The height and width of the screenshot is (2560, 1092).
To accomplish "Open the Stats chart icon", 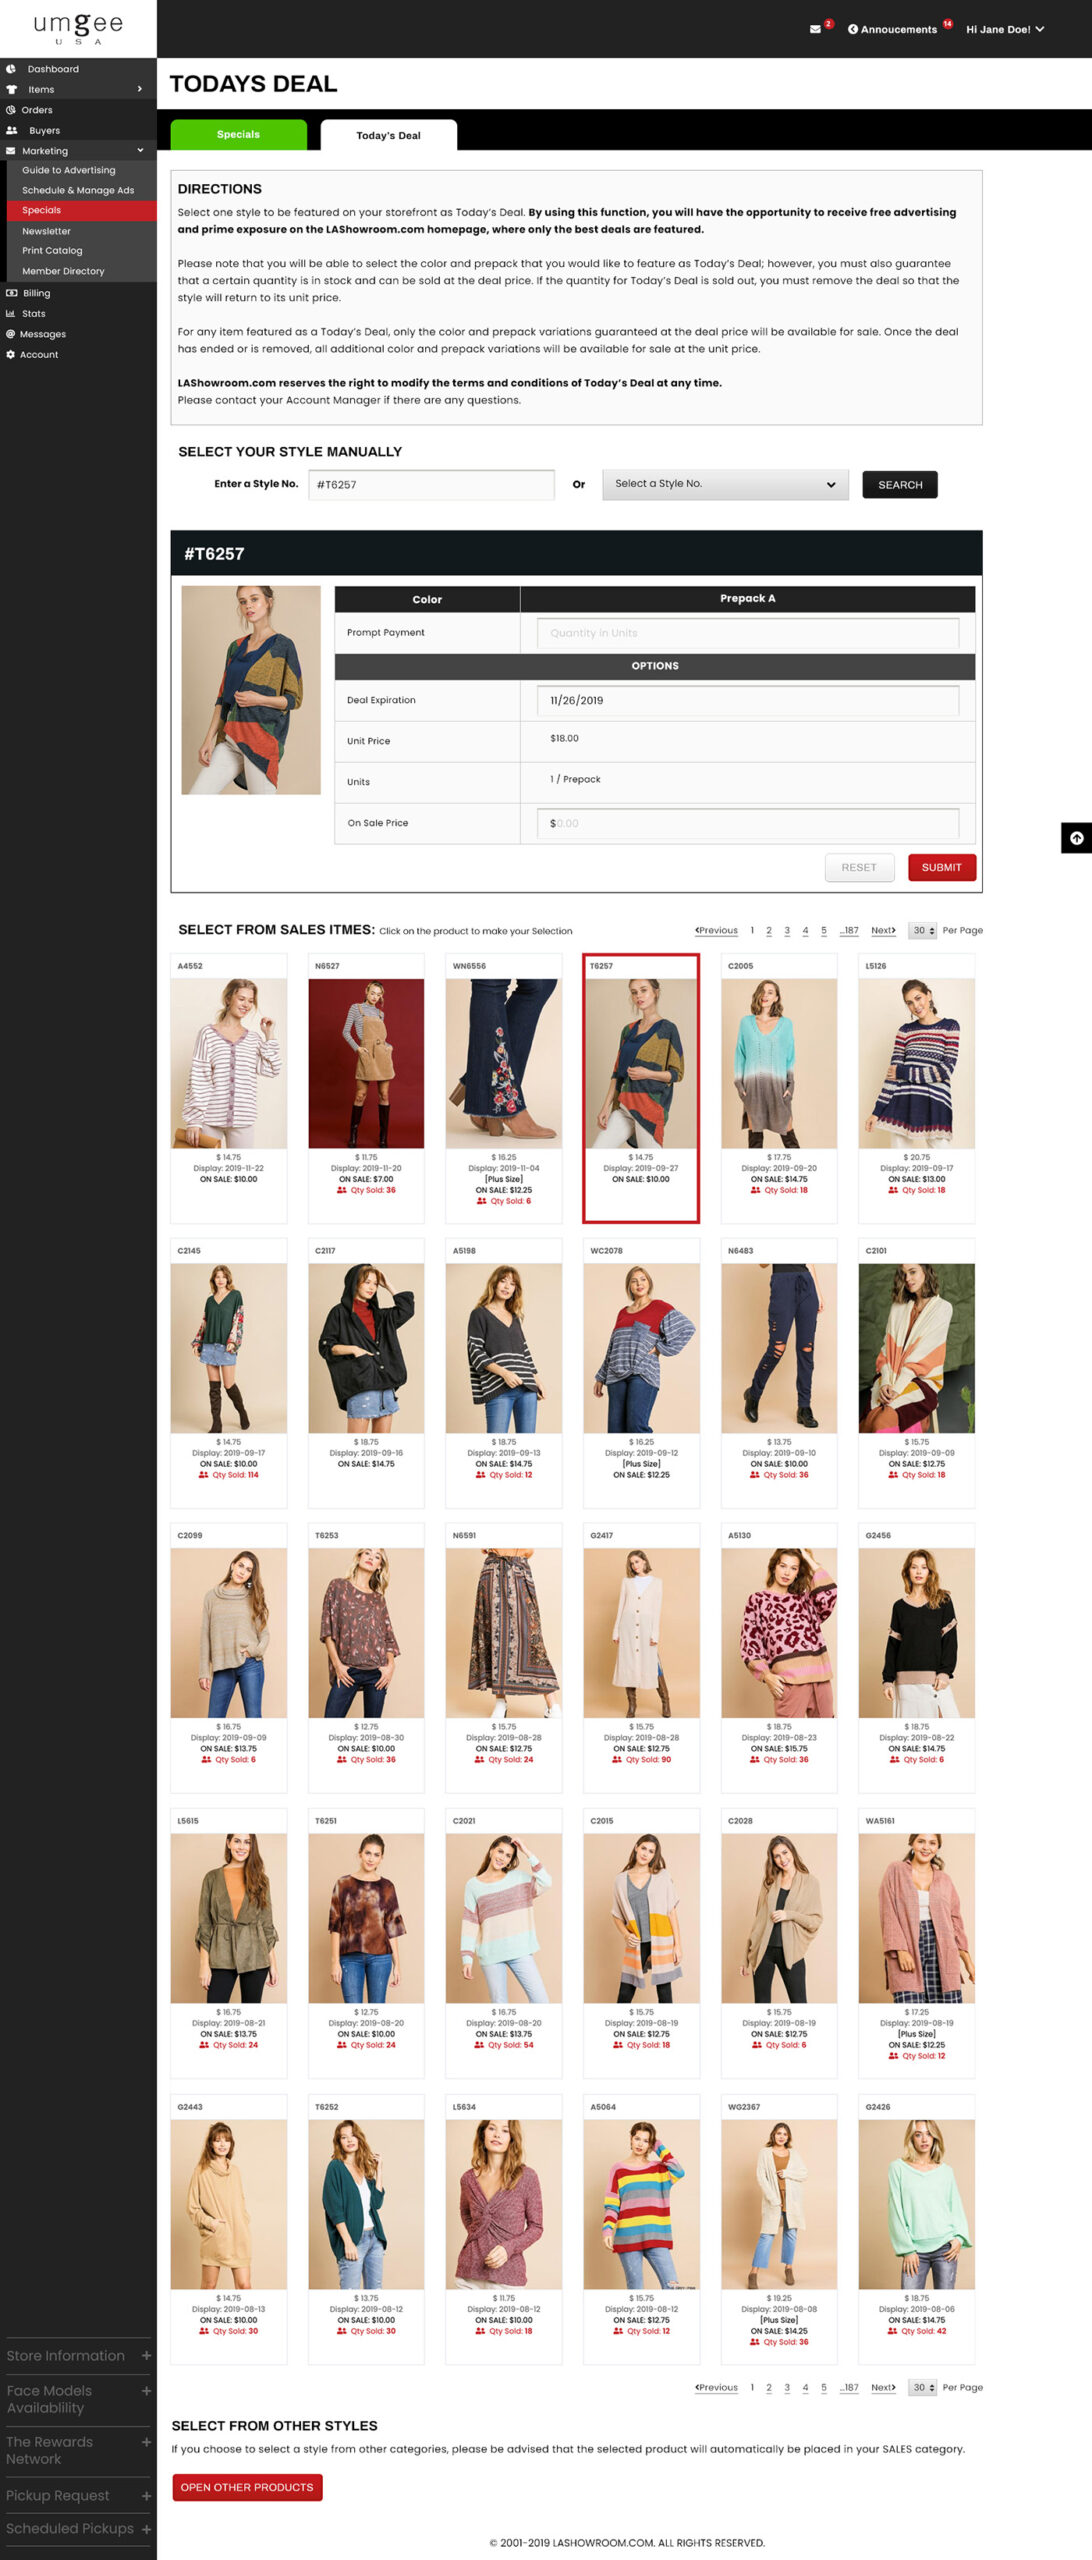I will tap(11, 313).
